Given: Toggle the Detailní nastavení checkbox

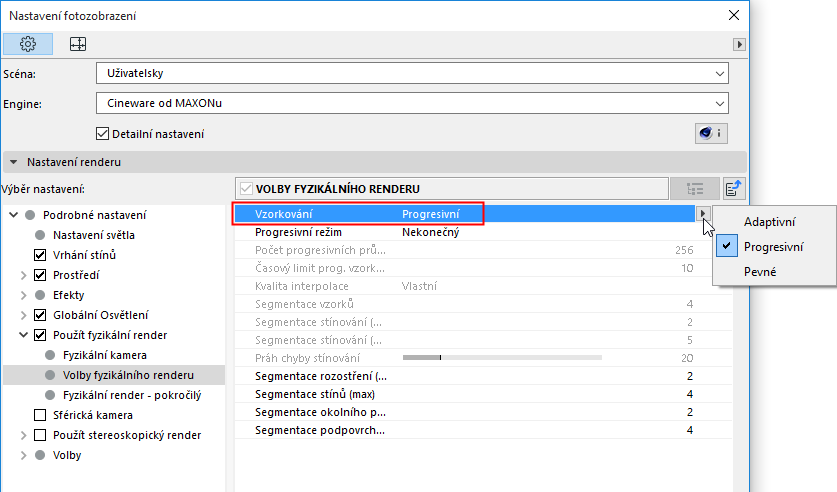Looking at the screenshot, I should click(102, 133).
